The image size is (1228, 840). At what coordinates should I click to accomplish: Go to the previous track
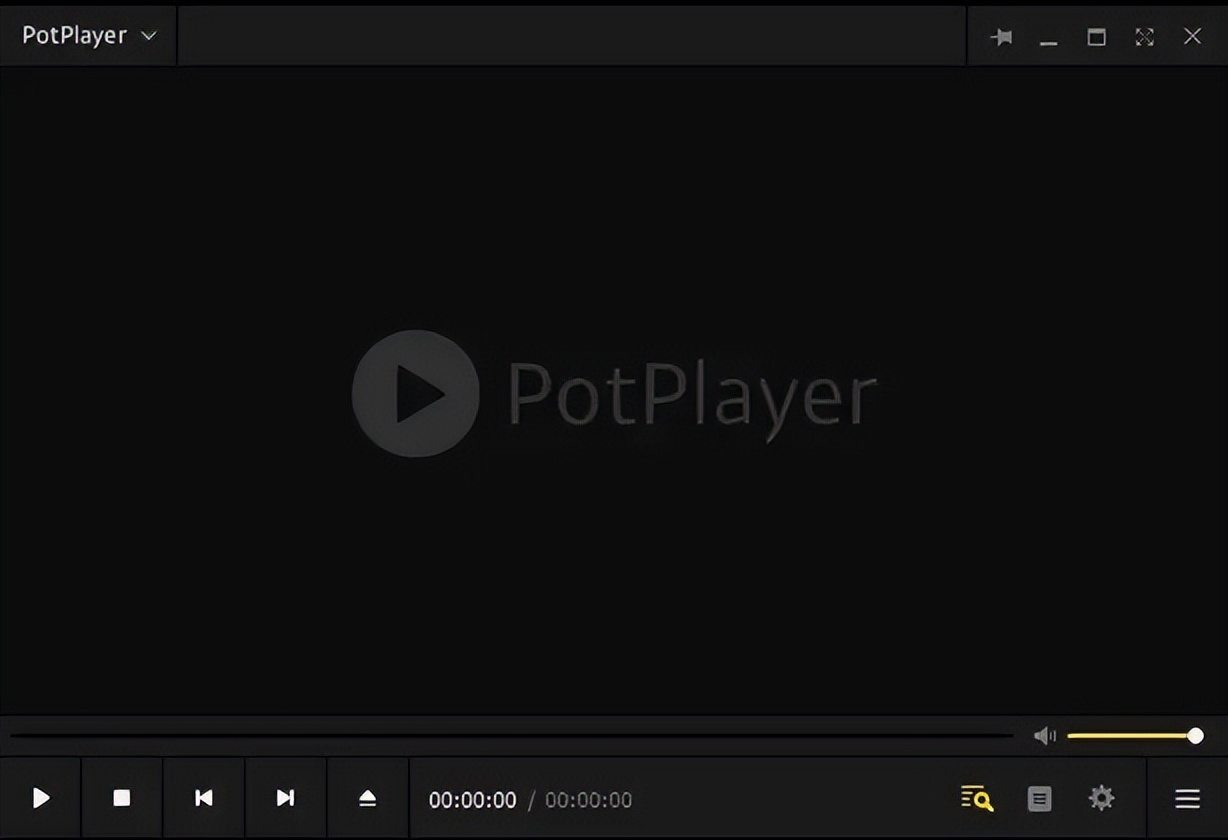pos(204,798)
